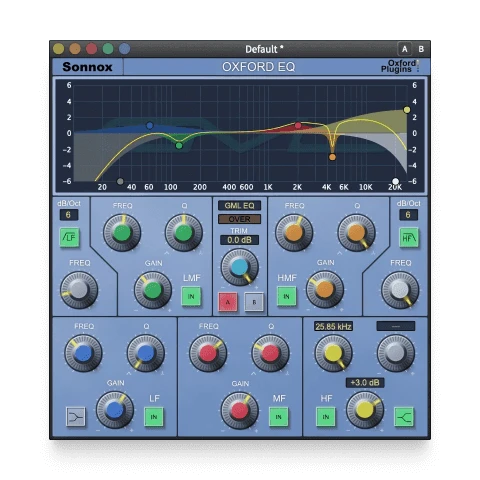
Task: Click the yellow HF gain knob
Action: (365, 410)
